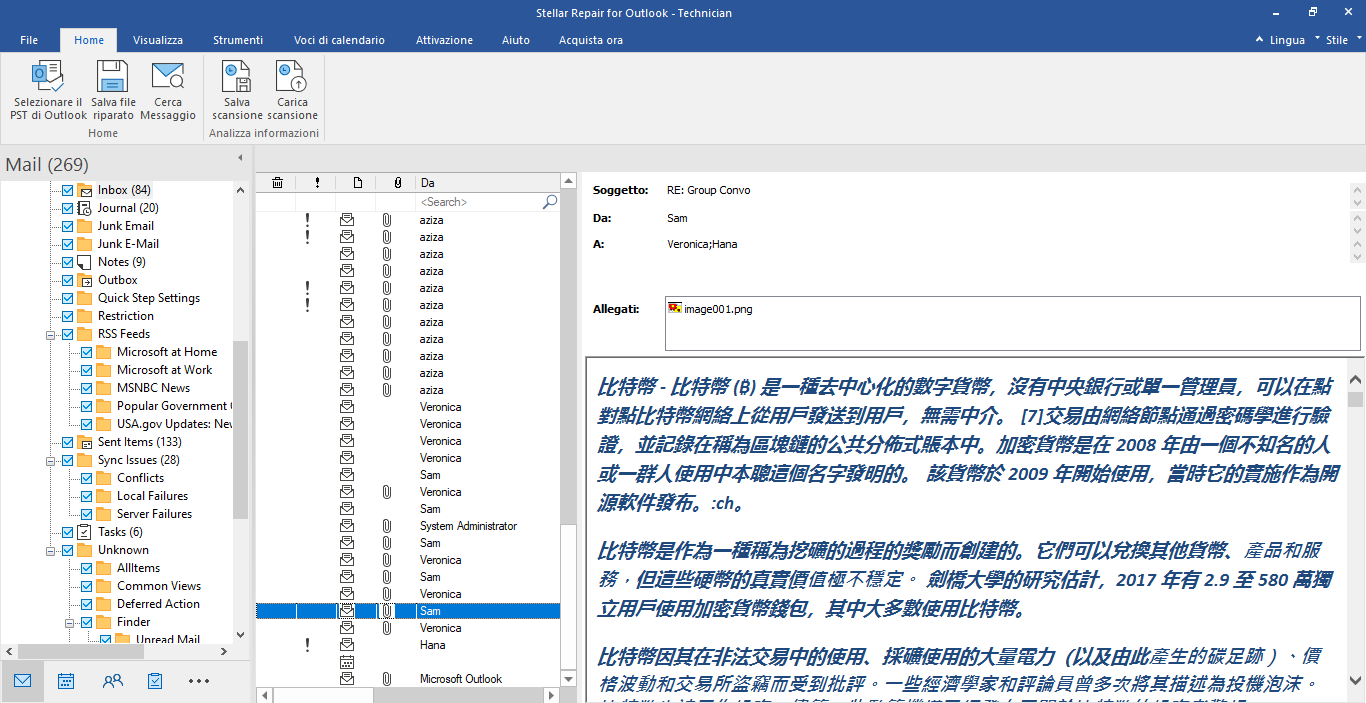1366x703 pixels.
Task: Open the Strumenti tab
Action: coord(238,40)
